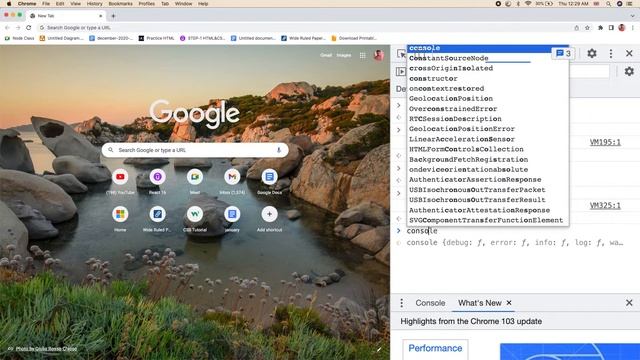640x360 pixels.
Task: Open console settings gear icon
Action: (x=629, y=71)
